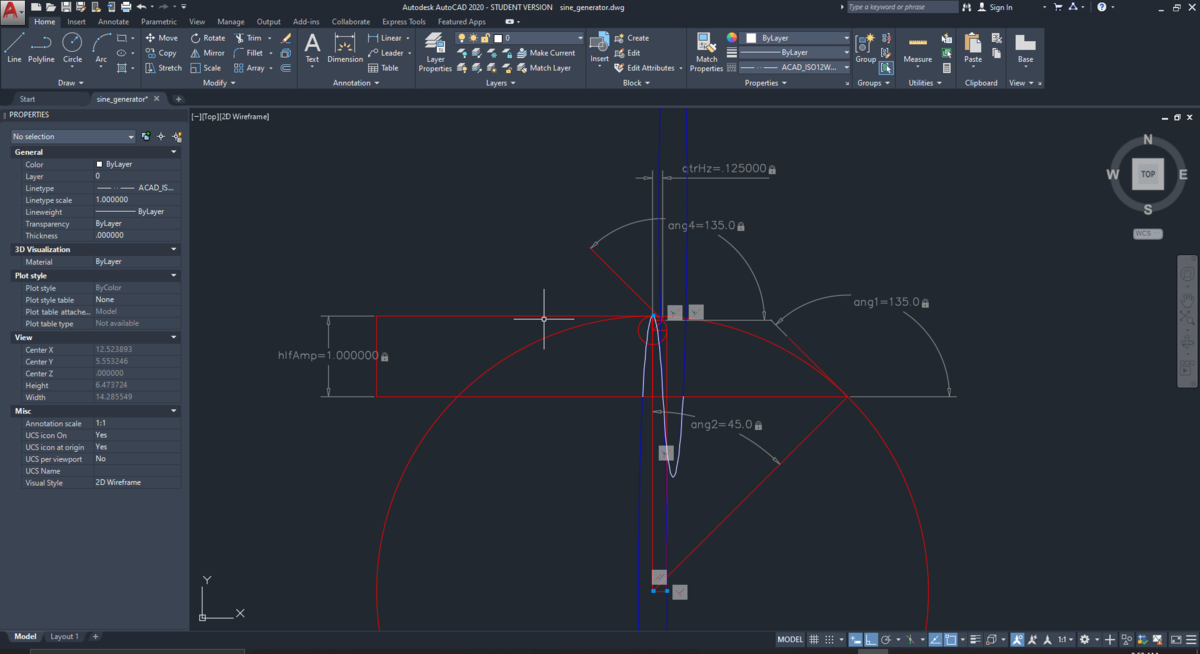Click Match Layer button
Viewport: 1200px width, 654px height.
tap(543, 68)
